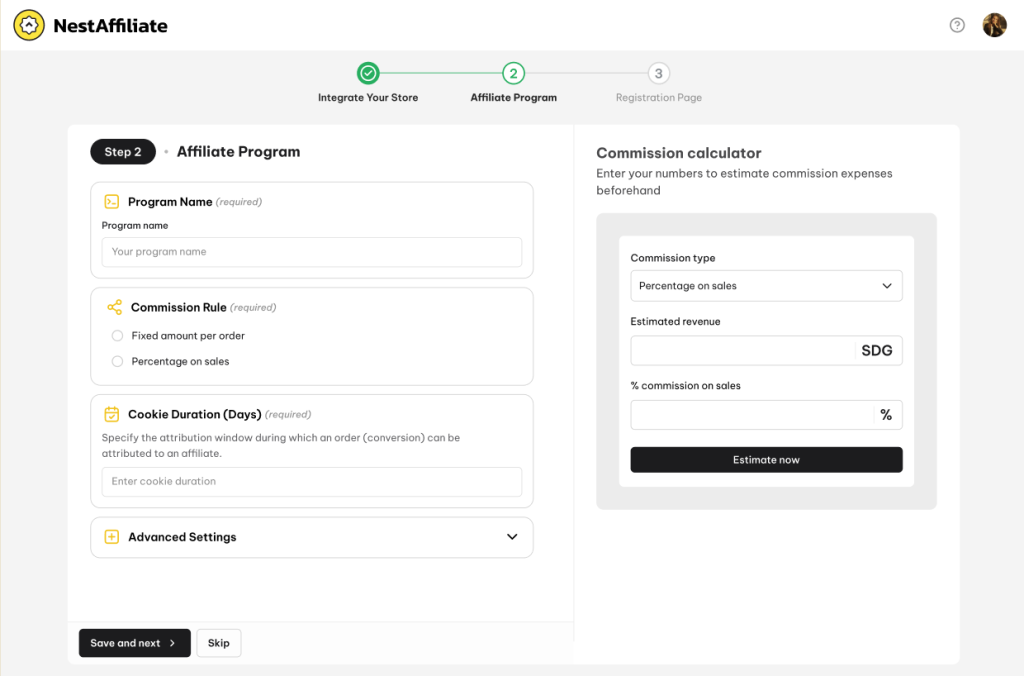The image size is (1024, 676).
Task: Click Save and next button
Action: pos(135,643)
